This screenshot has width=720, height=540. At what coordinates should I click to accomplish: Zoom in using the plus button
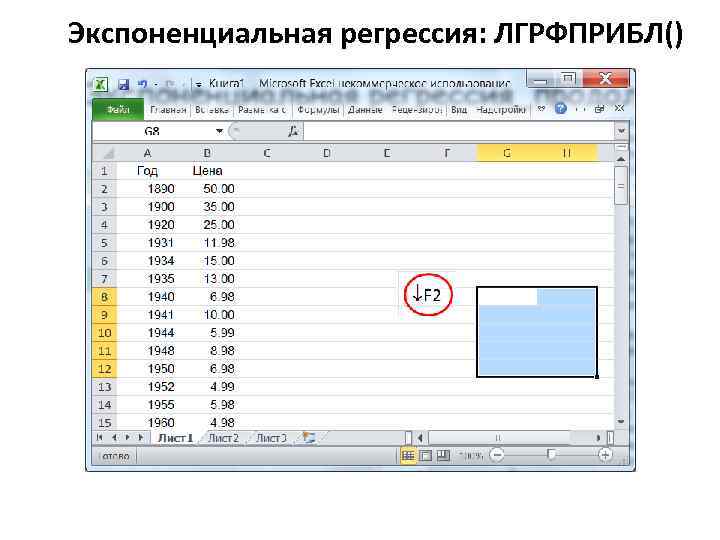pyautogui.click(x=605, y=456)
